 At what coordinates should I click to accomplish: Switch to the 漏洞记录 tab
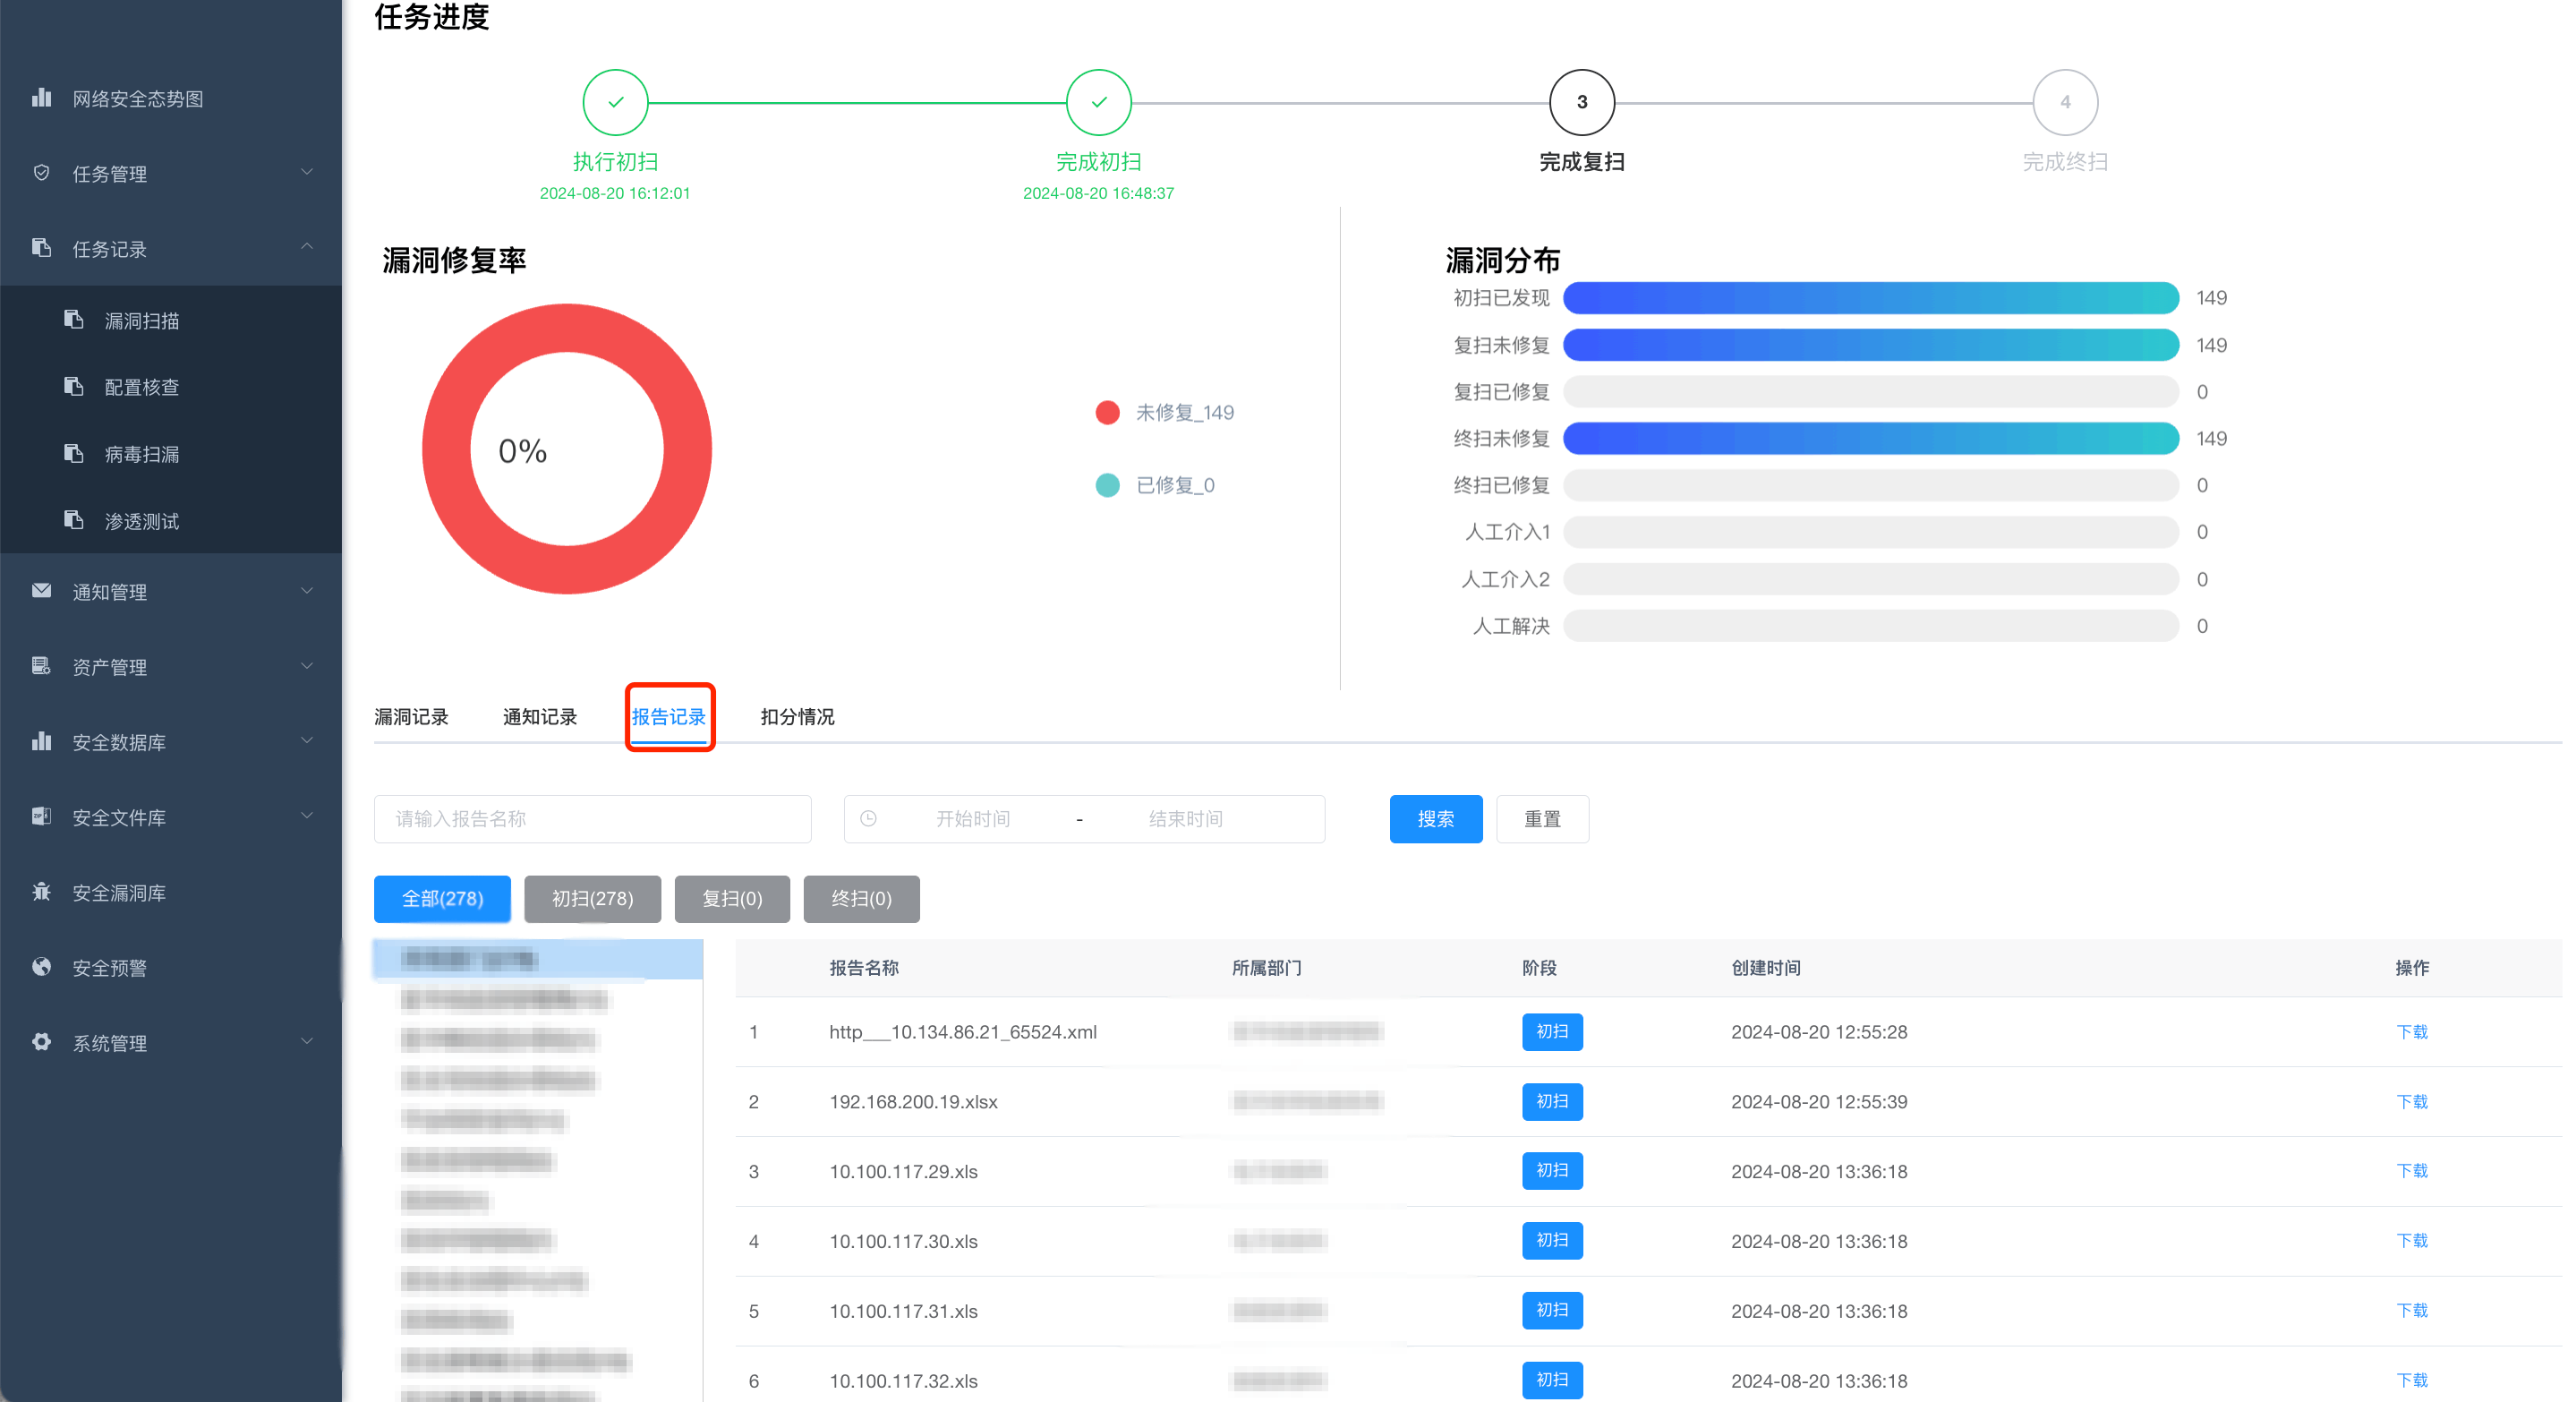[x=411, y=717]
